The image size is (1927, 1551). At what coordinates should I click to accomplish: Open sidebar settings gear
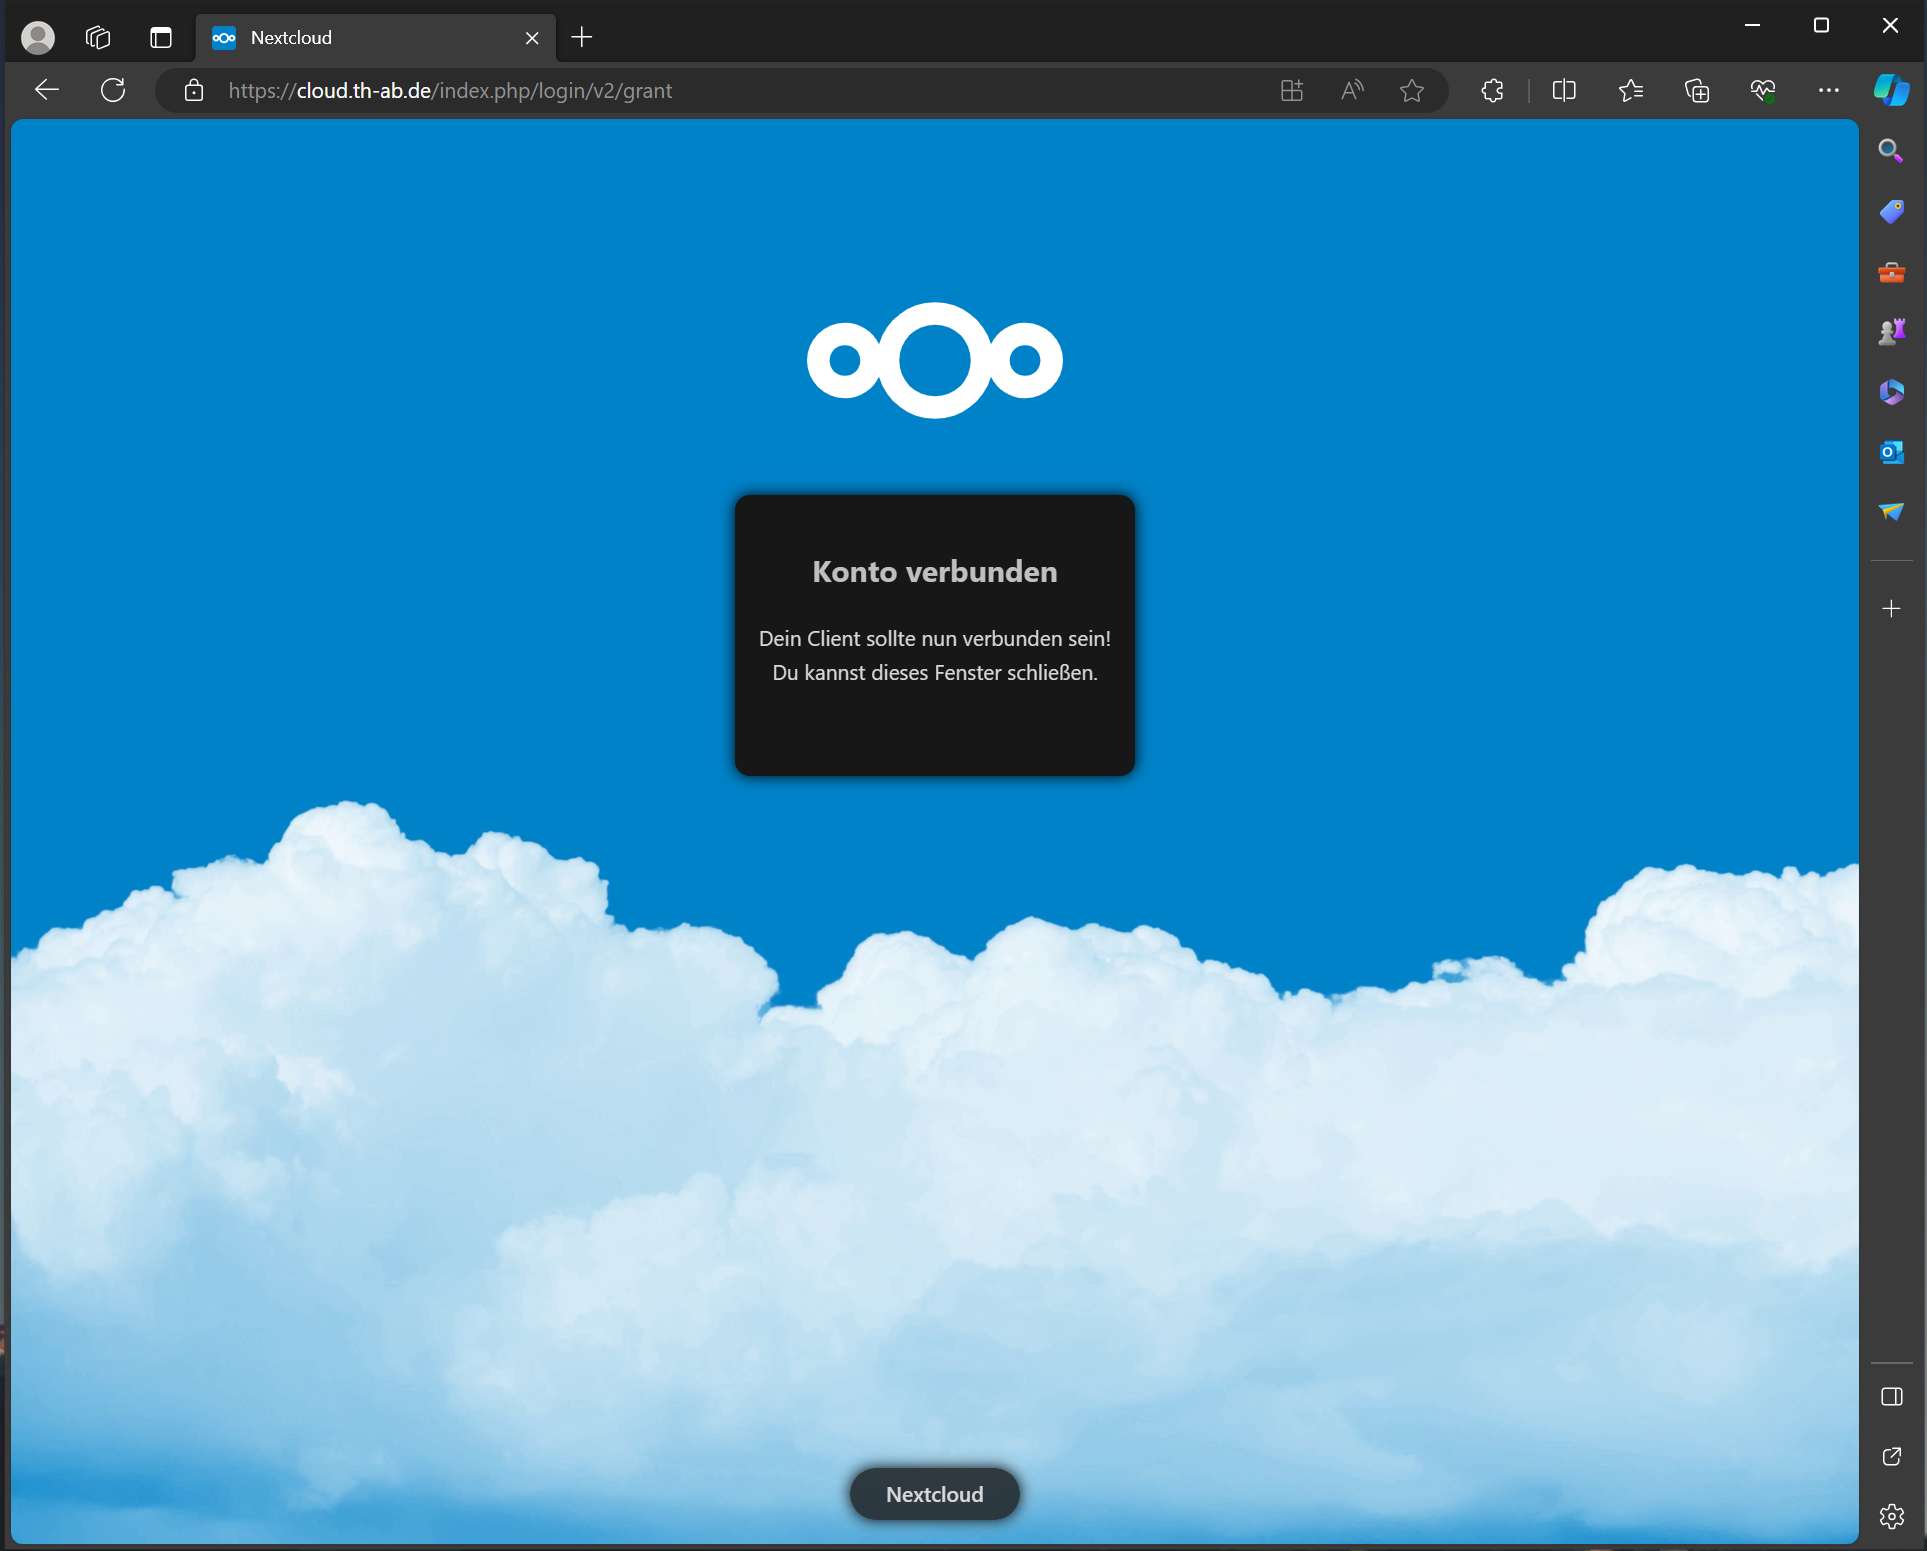(x=1891, y=1516)
